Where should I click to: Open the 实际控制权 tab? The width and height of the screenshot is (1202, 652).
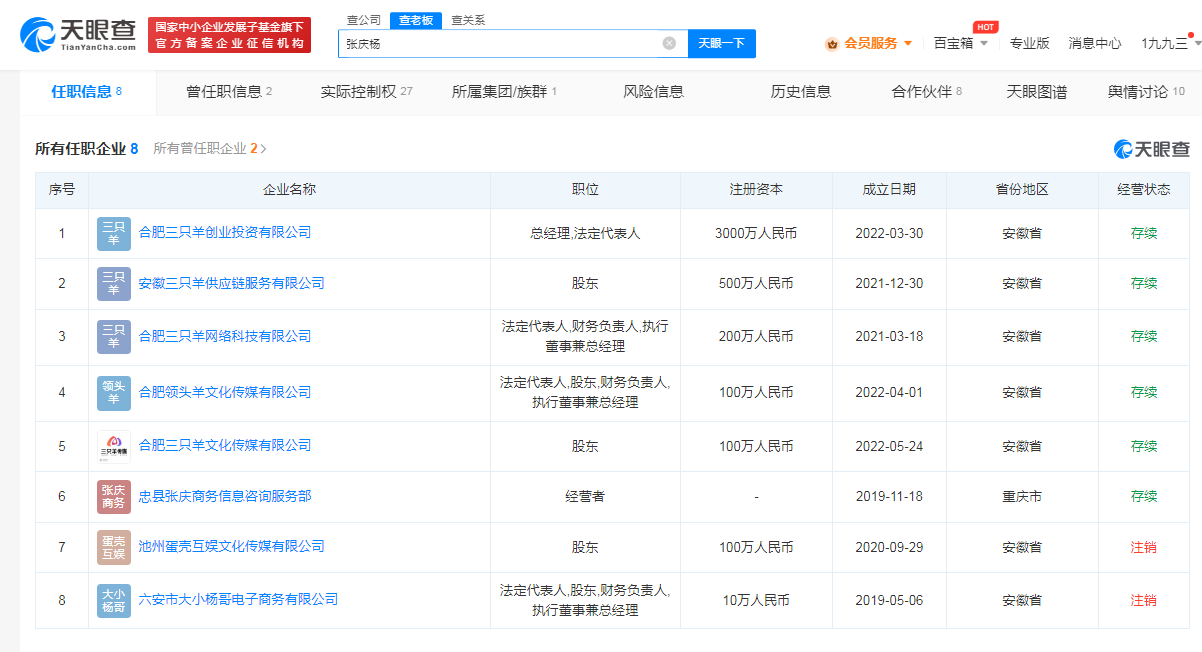(x=366, y=92)
